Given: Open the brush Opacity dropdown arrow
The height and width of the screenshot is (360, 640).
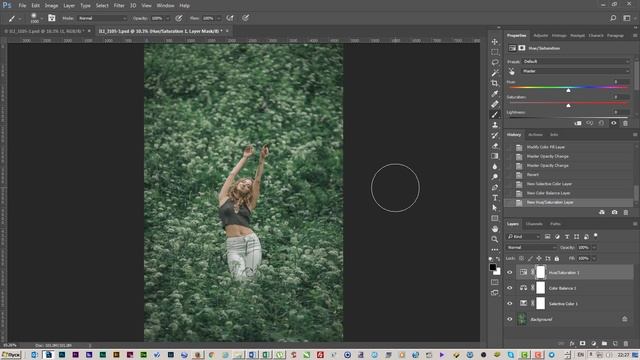Looking at the screenshot, I should pos(167,18).
